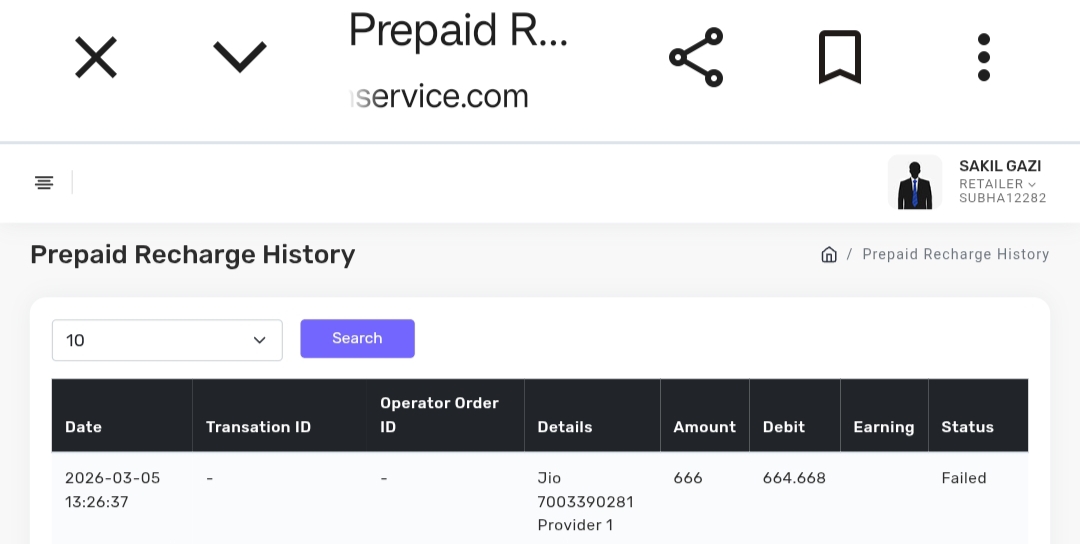Tap the downward chevron to minimize the tab
Image resolution: width=1080 pixels, height=544 pixels.
click(240, 57)
